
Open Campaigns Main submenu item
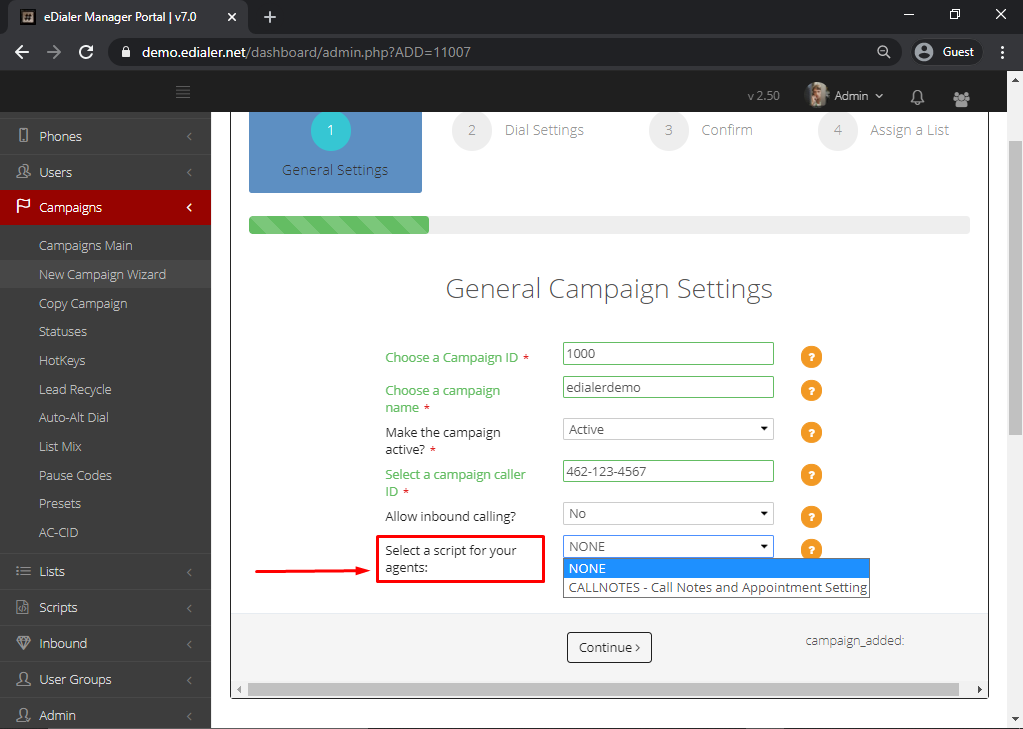(85, 245)
